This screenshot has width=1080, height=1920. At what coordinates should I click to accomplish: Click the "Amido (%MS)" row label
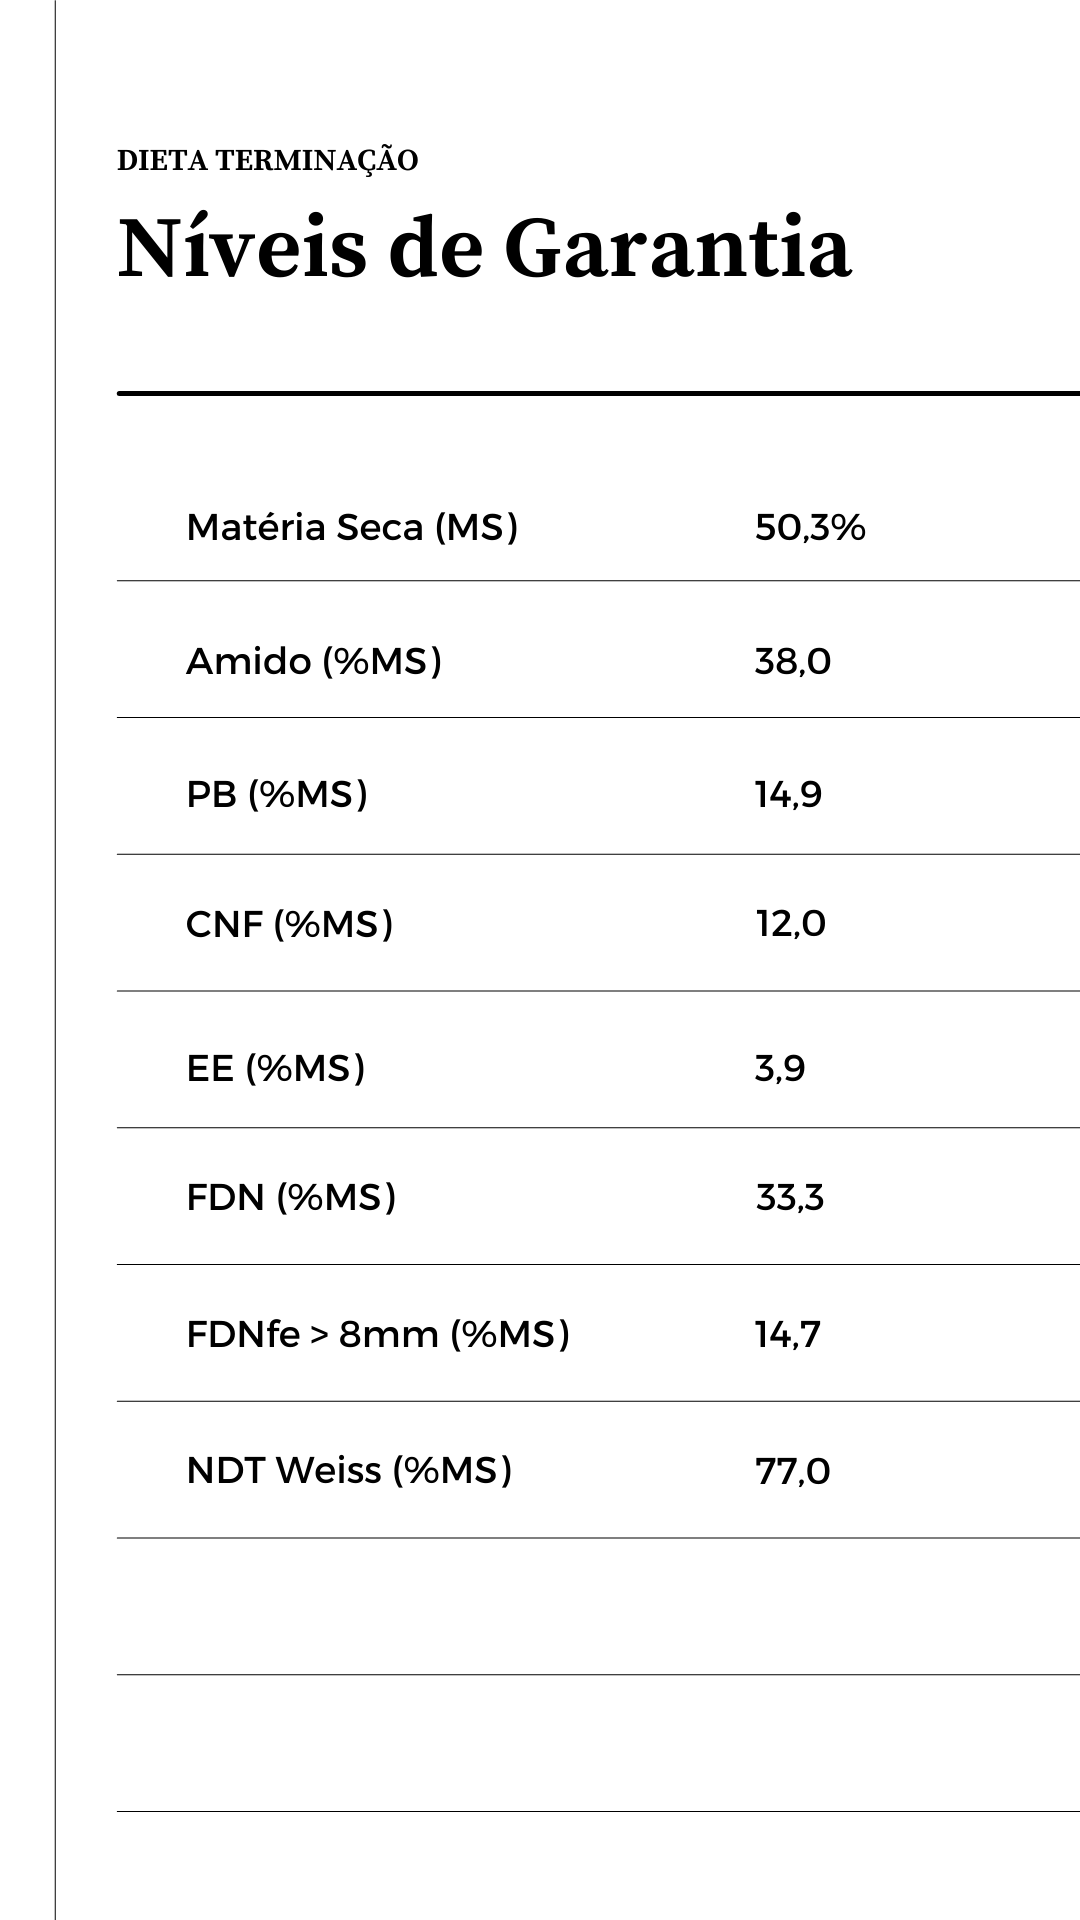coord(313,661)
